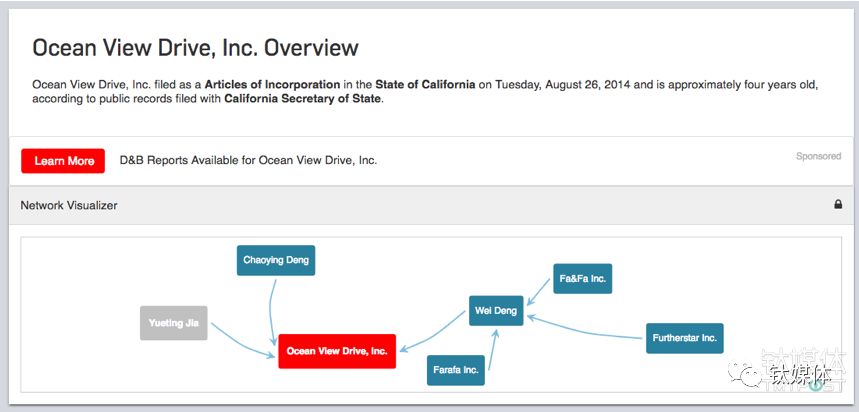Viewport: 859px width, 412px height.
Task: Select the Farafa Inc. node
Action: (x=456, y=370)
